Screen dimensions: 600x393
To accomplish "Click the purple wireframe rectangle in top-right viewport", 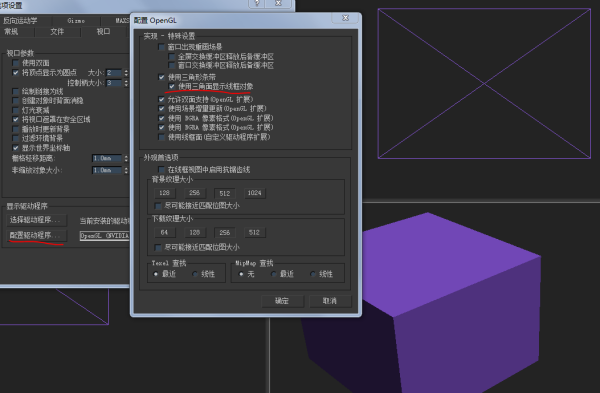I will click(484, 83).
